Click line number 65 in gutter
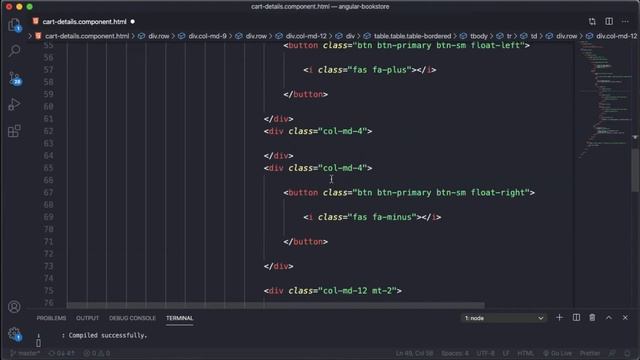640x360 pixels. click(48, 168)
